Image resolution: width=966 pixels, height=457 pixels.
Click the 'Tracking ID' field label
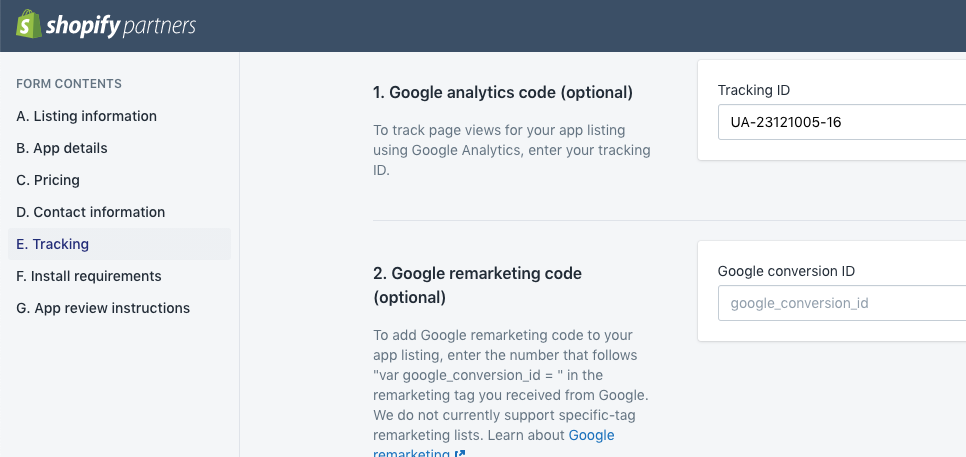[x=754, y=91]
